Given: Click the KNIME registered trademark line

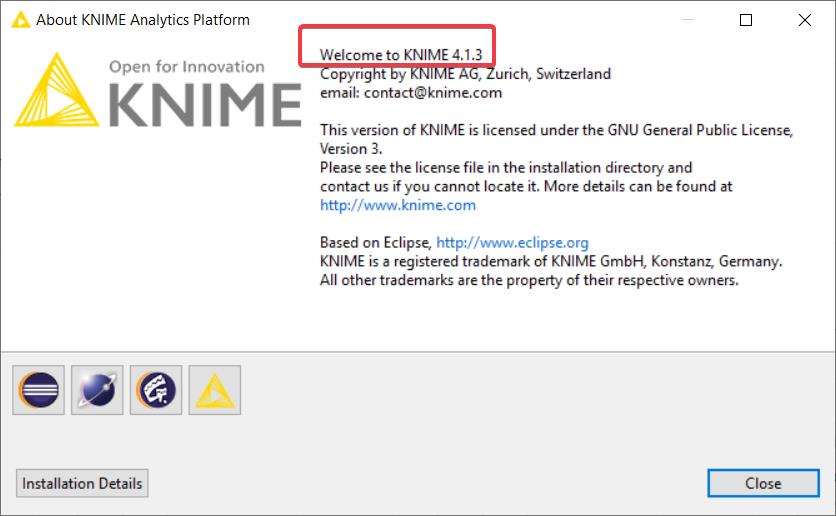Looking at the screenshot, I should (x=551, y=261).
